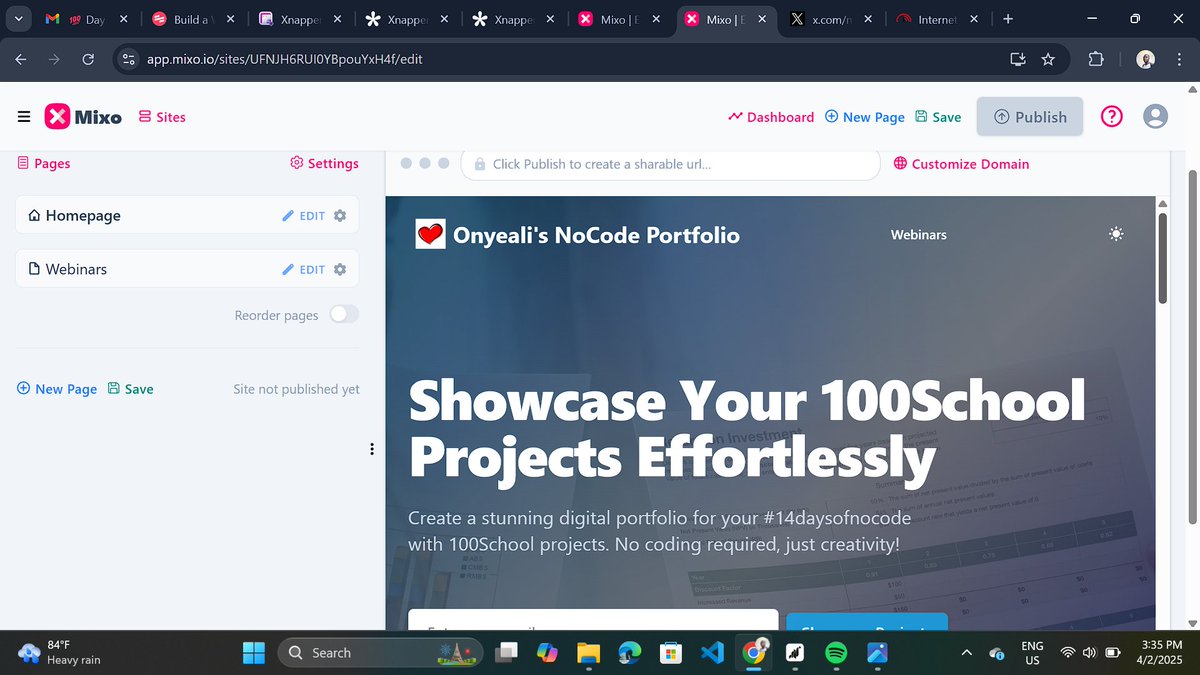The height and width of the screenshot is (675, 1200).
Task: Open File Explorer from the taskbar
Action: tap(588, 652)
